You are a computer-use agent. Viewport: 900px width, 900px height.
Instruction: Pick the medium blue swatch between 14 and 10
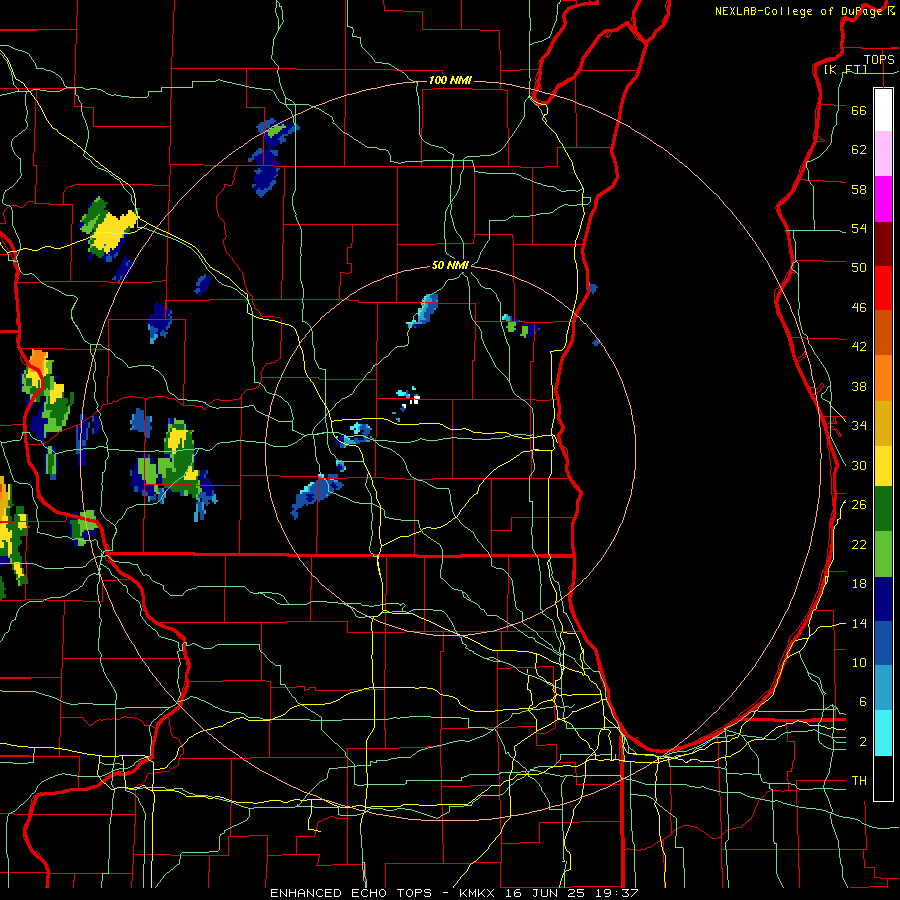pos(883,643)
